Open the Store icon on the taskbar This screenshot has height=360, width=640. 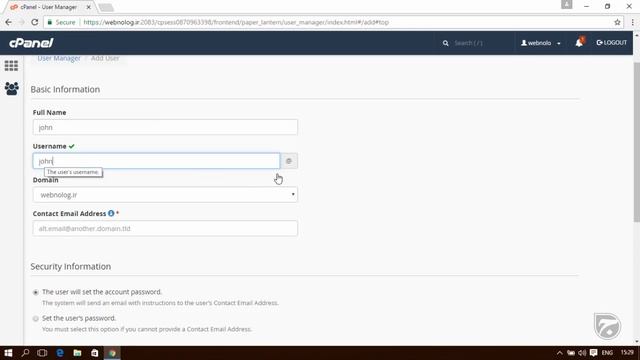click(x=95, y=353)
